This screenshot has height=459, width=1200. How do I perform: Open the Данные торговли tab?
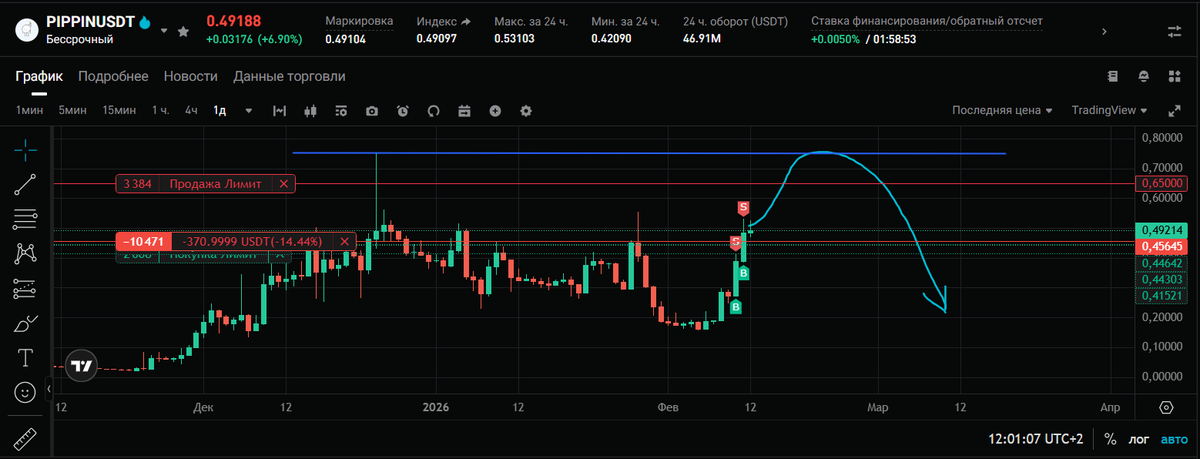[290, 76]
